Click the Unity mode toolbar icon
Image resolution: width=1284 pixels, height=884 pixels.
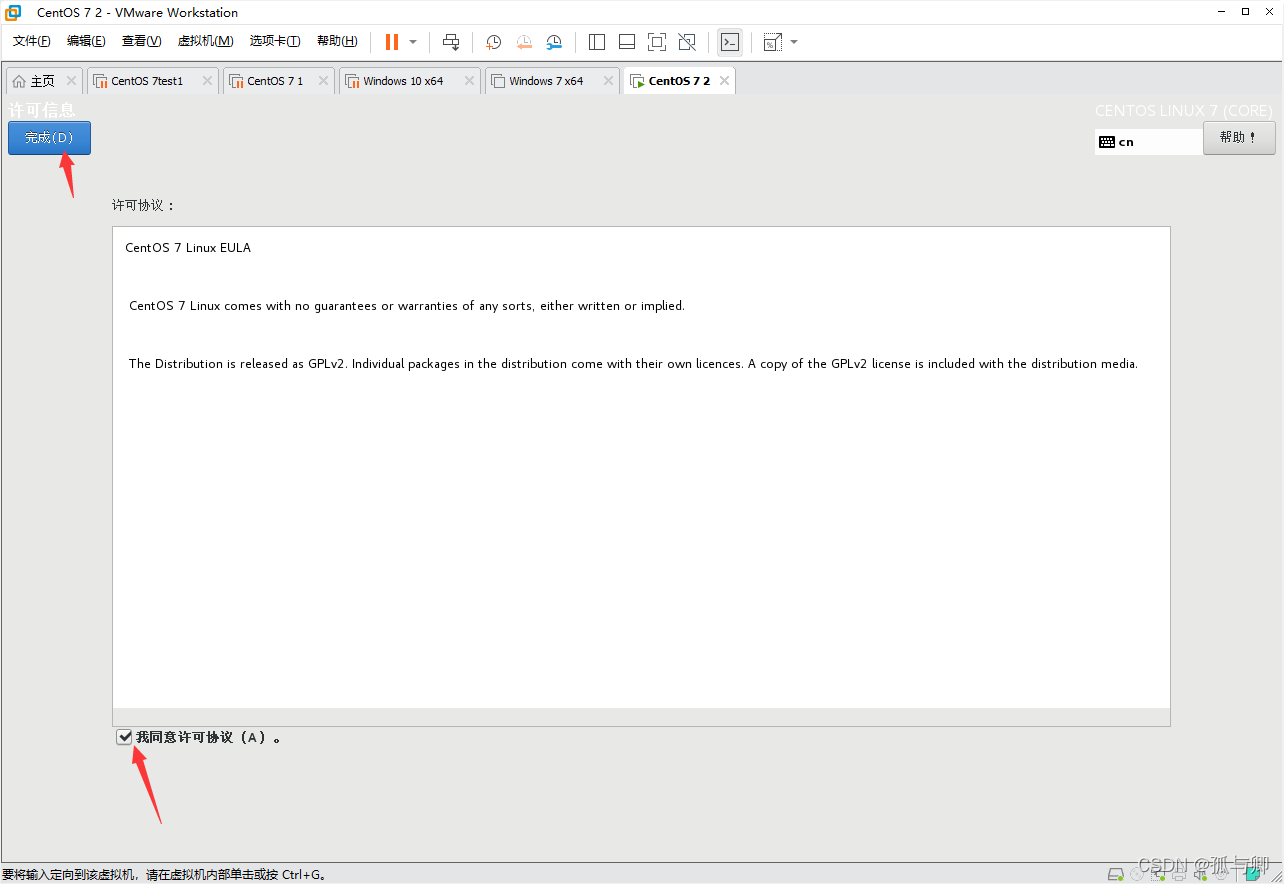pos(687,42)
